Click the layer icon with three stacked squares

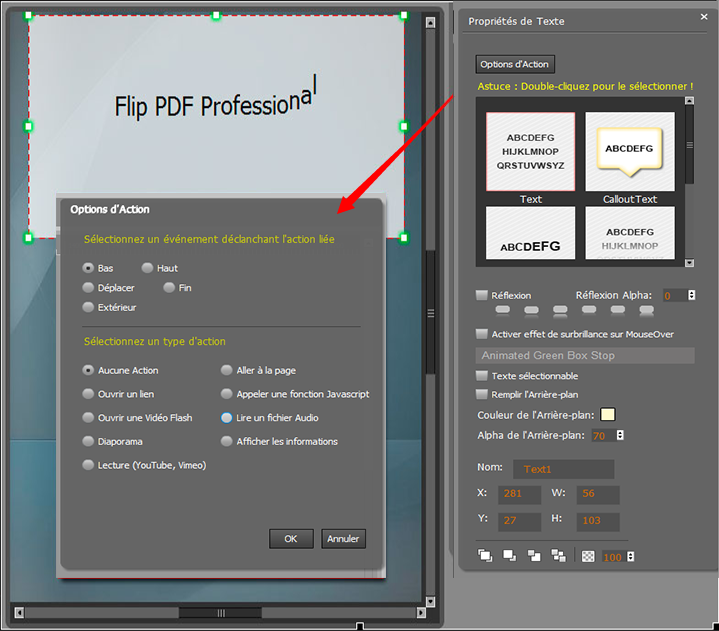(x=485, y=556)
